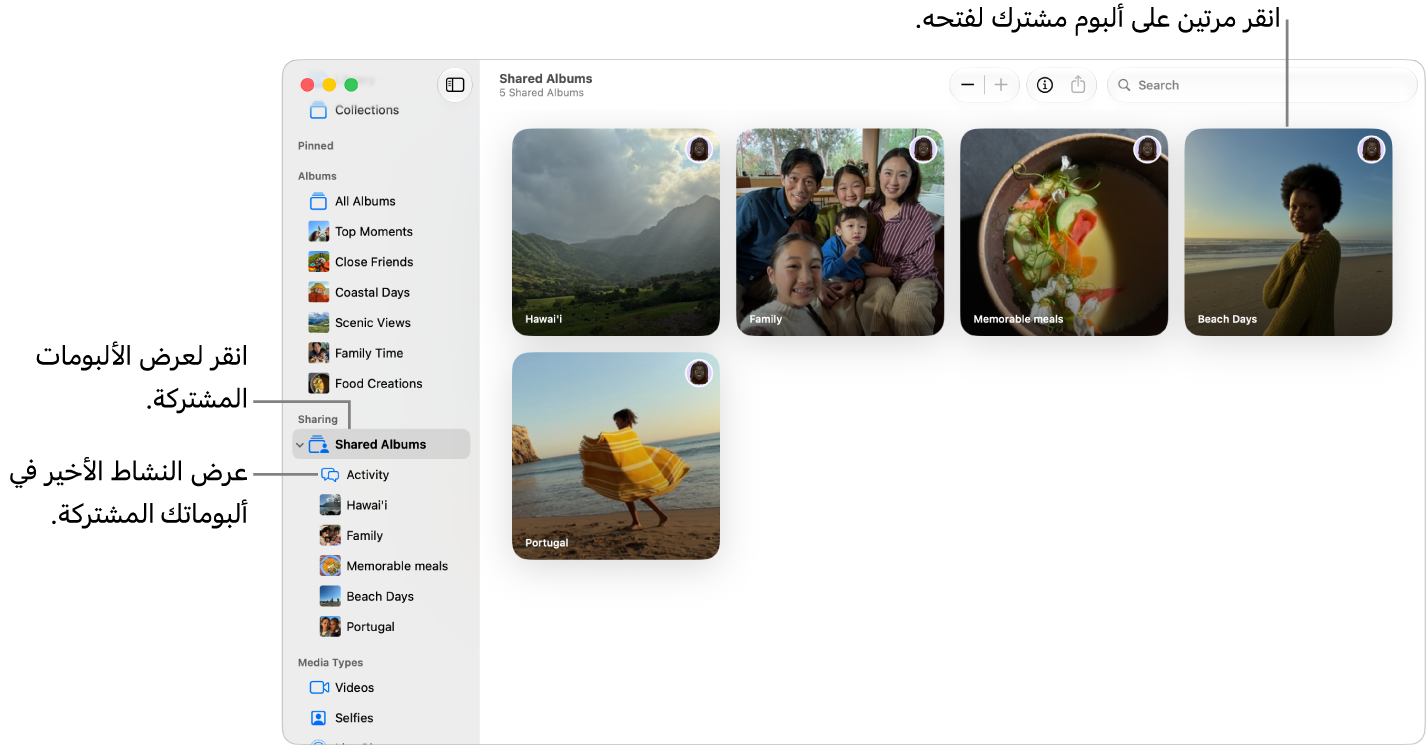Select the Hawai'i shared album thumbnail
1426x747 pixels.
pos(616,232)
